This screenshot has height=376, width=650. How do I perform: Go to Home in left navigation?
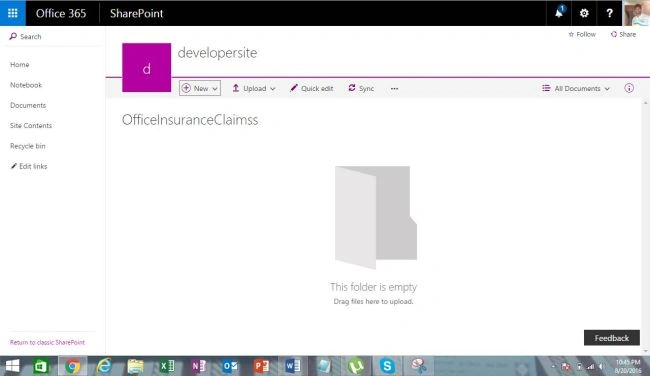(x=19, y=65)
